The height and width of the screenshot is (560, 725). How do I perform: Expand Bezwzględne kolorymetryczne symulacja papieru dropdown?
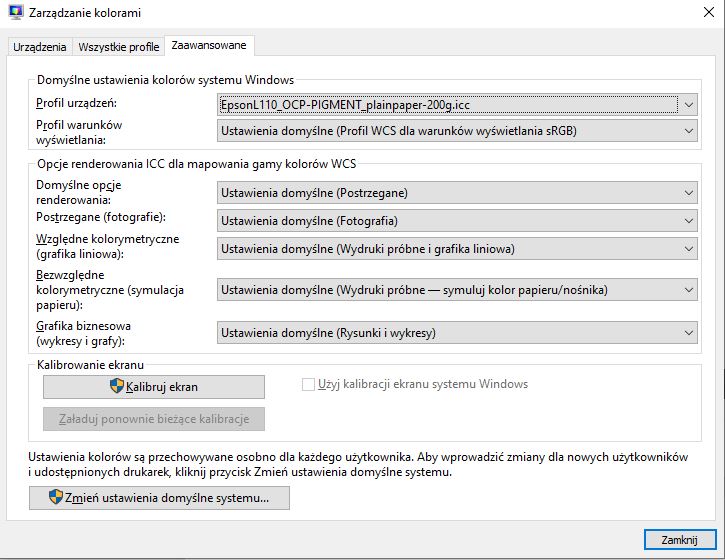tap(457, 290)
